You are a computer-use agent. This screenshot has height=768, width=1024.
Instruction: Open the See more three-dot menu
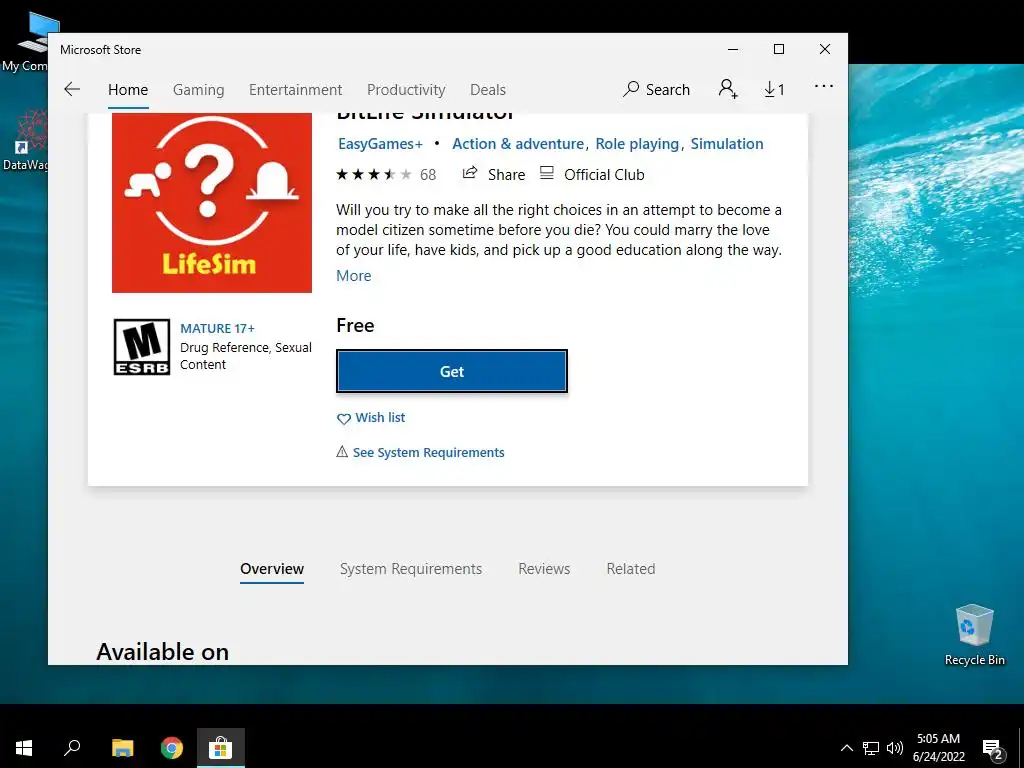point(824,86)
